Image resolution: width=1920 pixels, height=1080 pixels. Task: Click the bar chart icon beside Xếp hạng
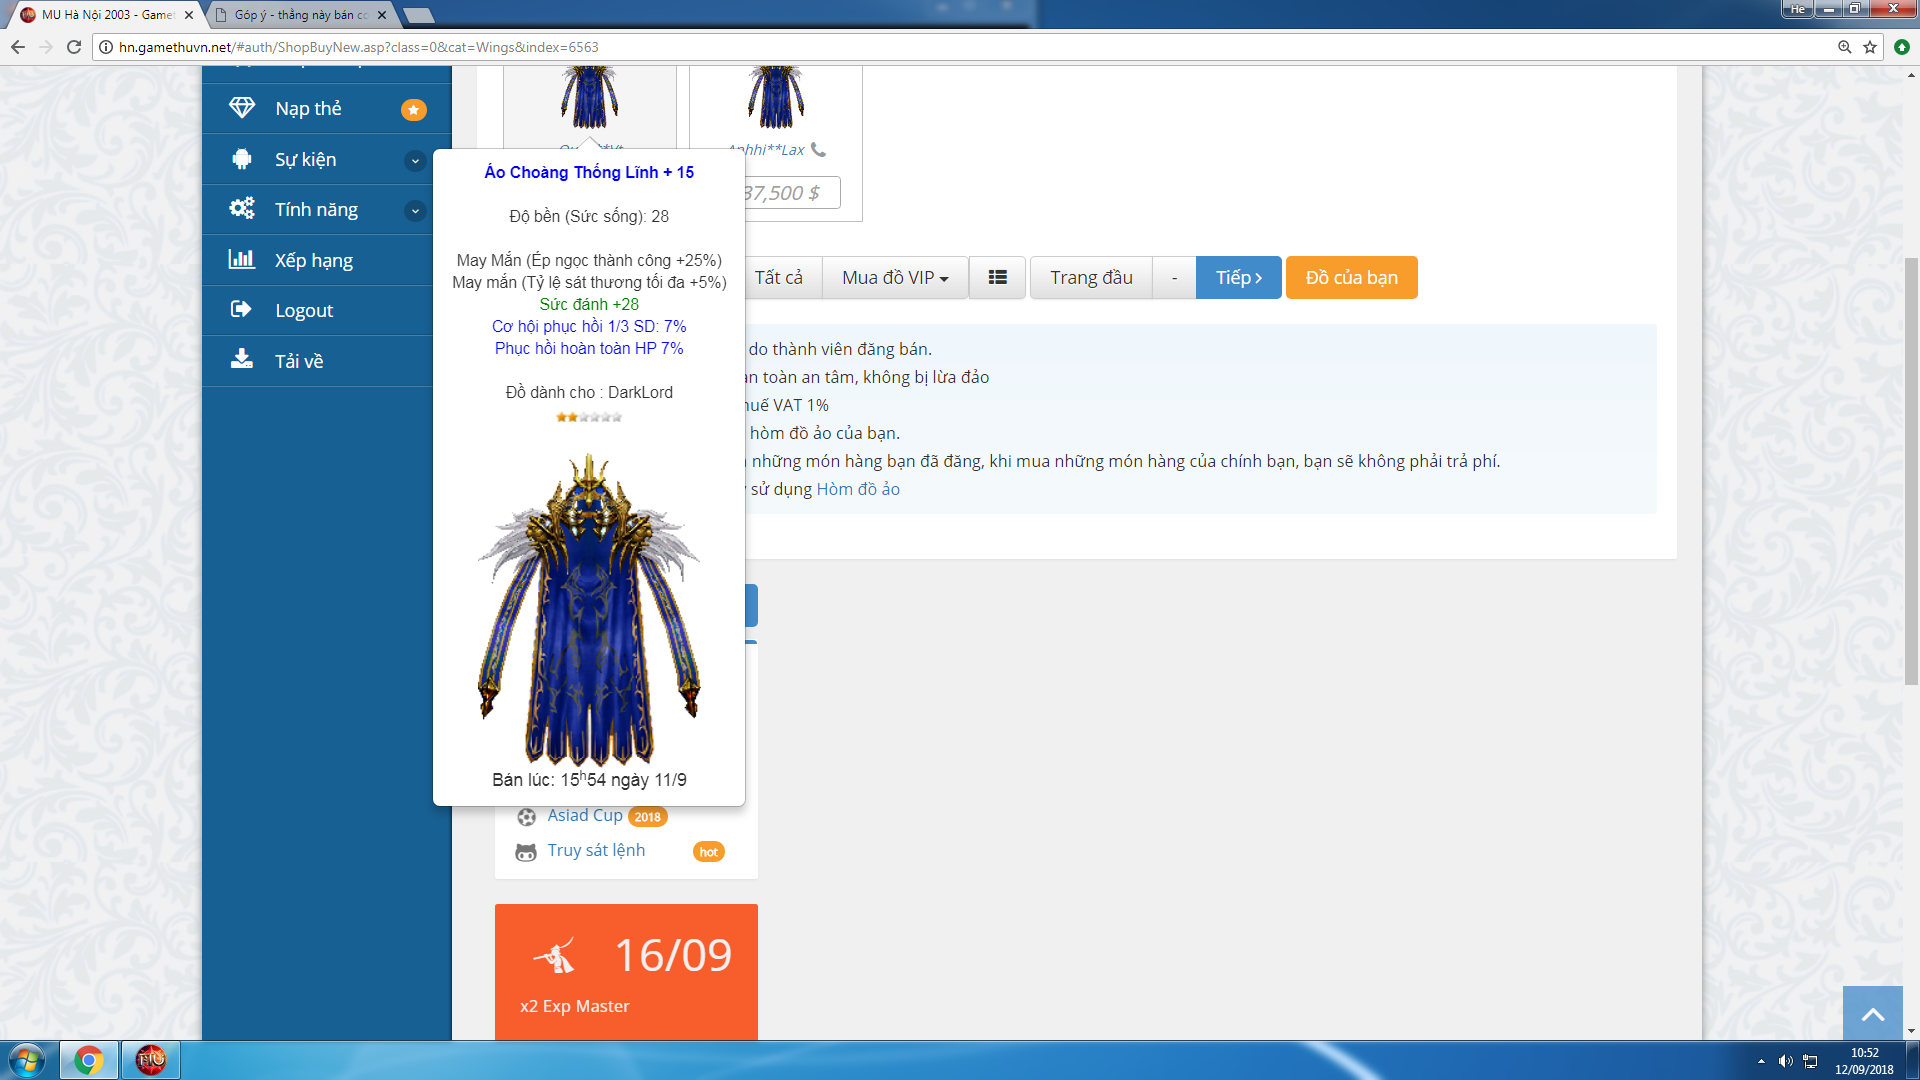tap(242, 259)
